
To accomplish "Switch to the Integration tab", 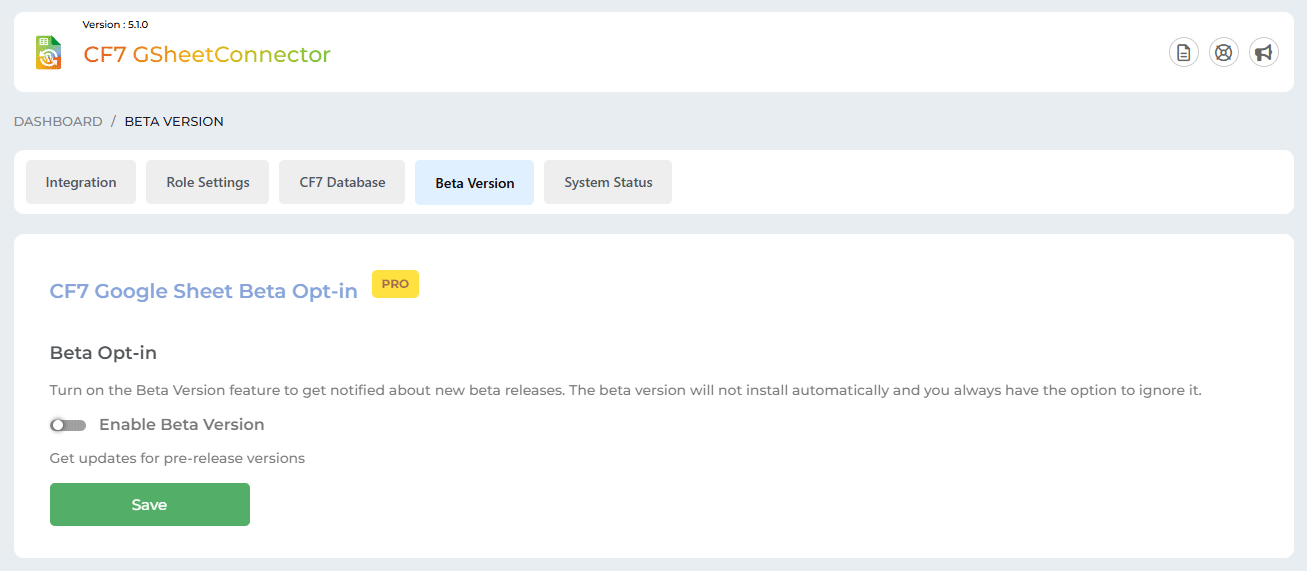I will [81, 182].
